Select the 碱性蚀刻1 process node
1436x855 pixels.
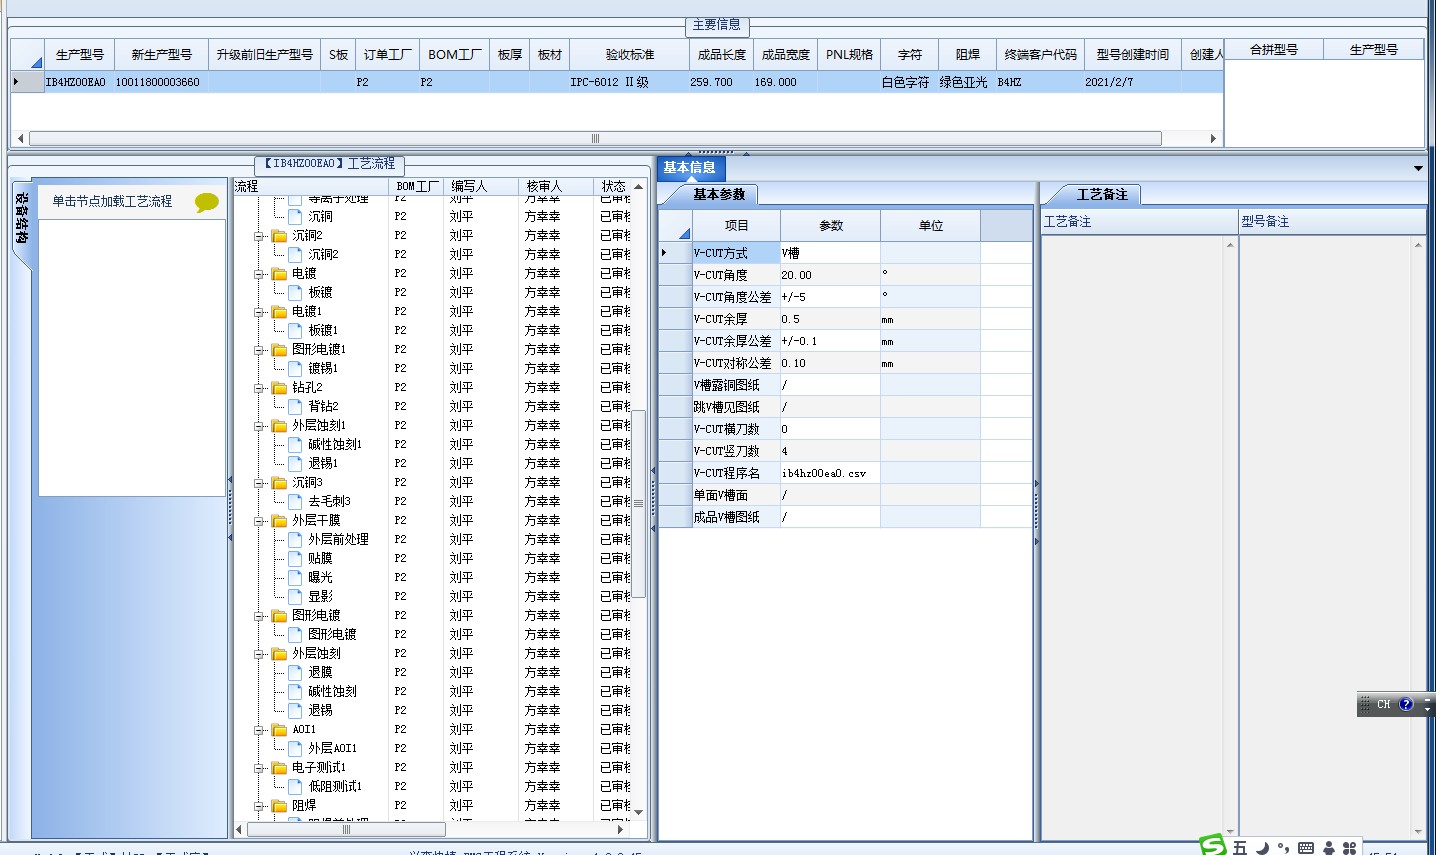point(335,444)
